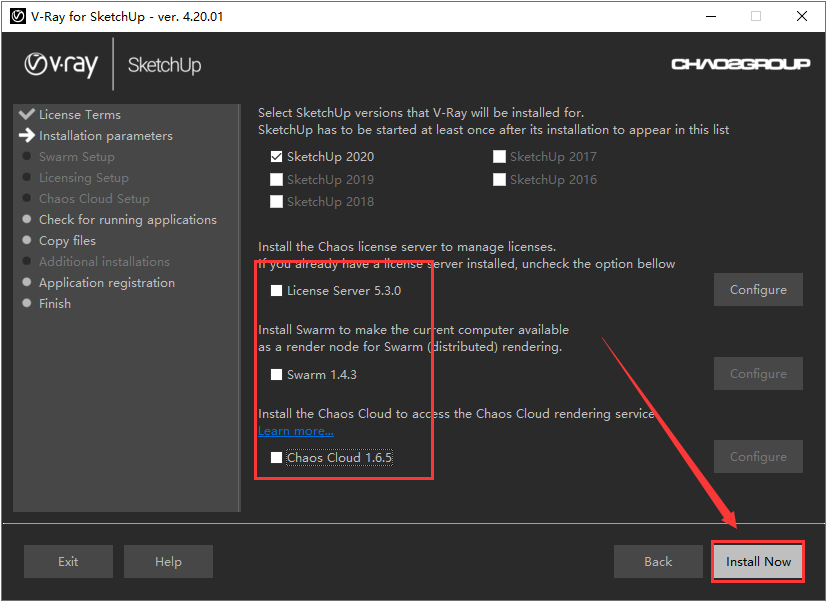Image resolution: width=826 pixels, height=602 pixels.
Task: Click 'Install the Chaos license server' text
Action: pos(407,246)
